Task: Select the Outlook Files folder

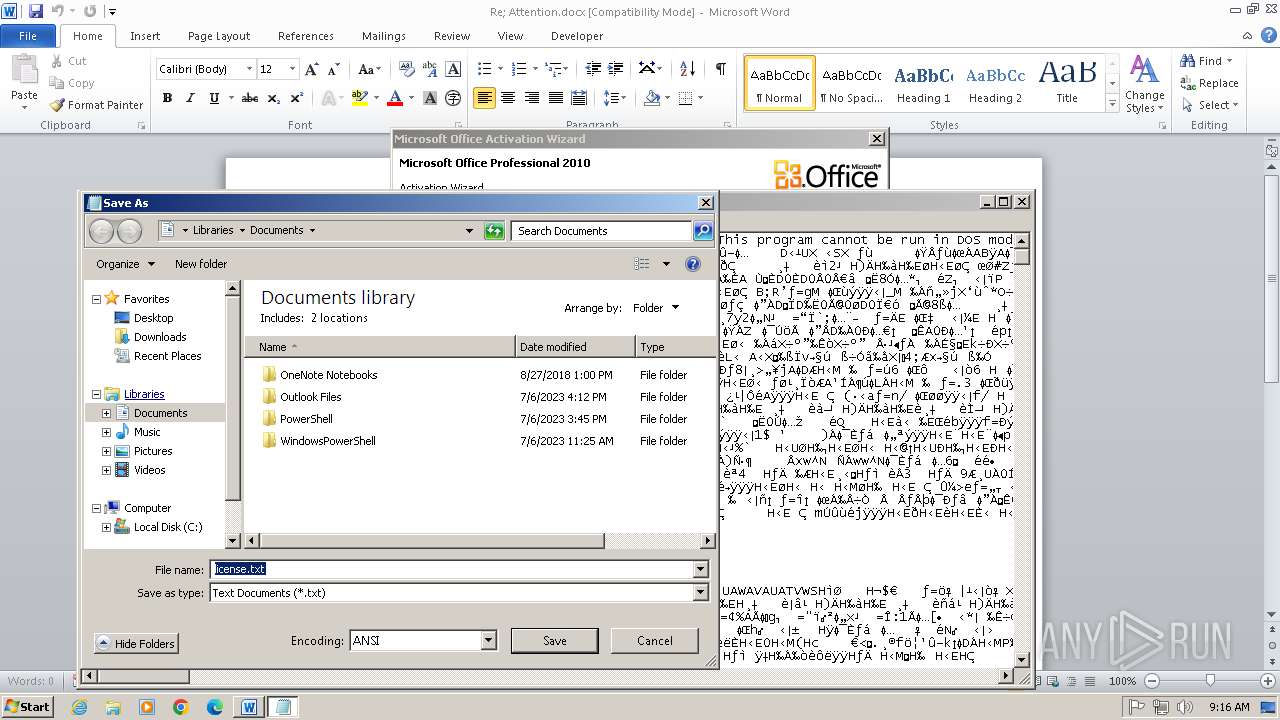Action: click(x=310, y=397)
